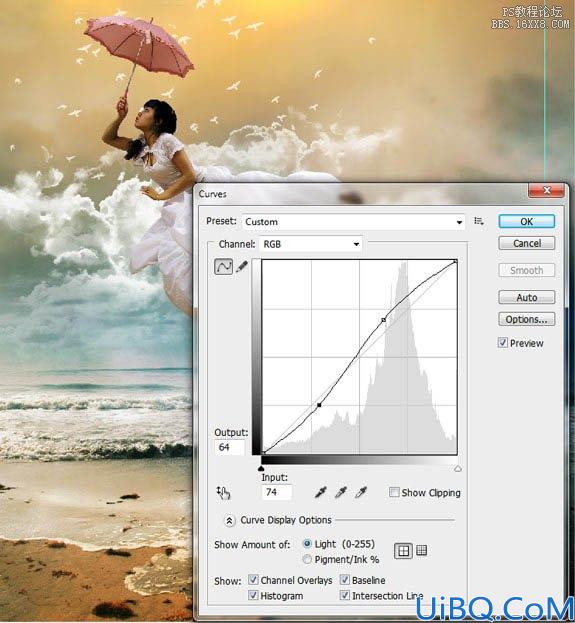This screenshot has width=575, height=623.
Task: Select the lower solid curve point
Action: 319,405
